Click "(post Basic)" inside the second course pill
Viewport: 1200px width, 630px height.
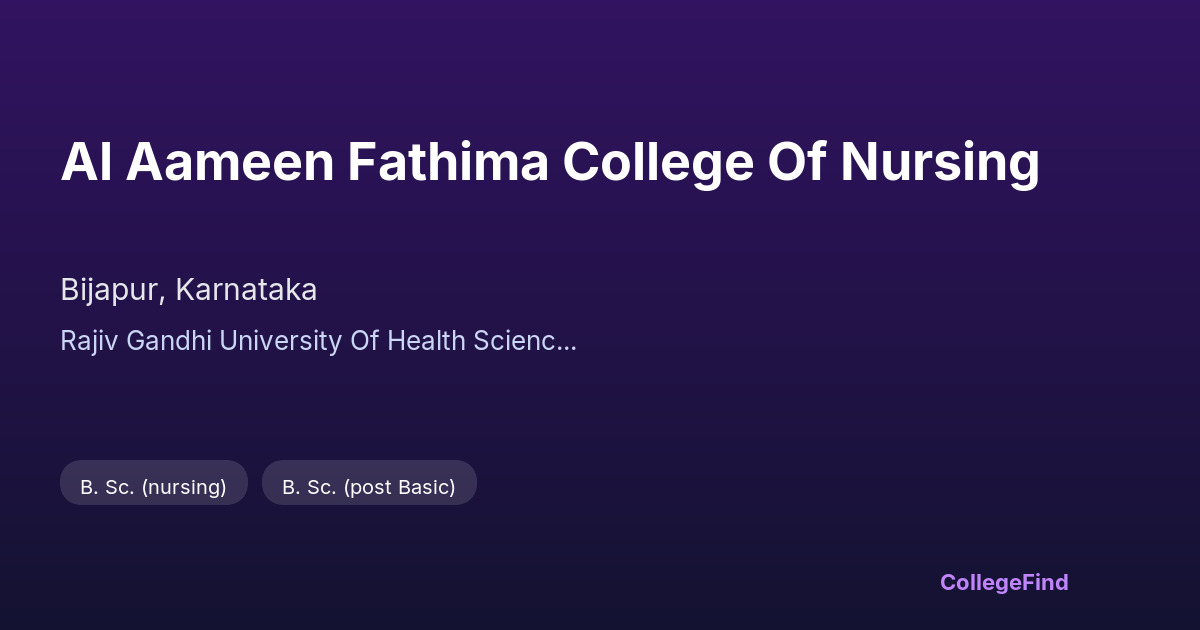(x=399, y=487)
